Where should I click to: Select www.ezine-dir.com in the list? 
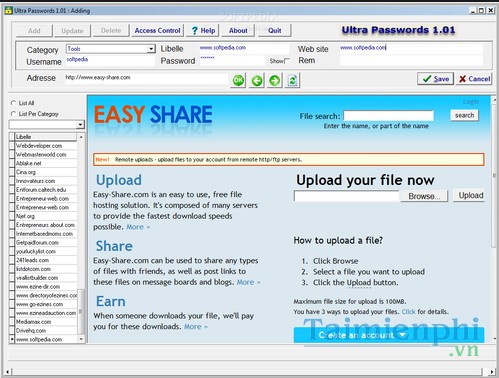[x=46, y=287]
